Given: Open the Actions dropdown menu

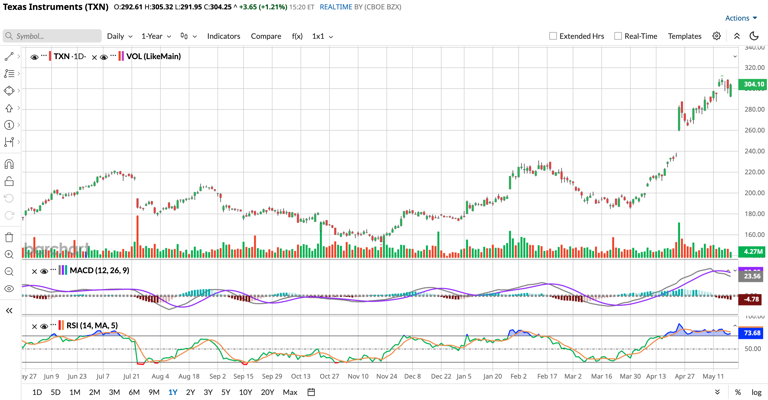Looking at the screenshot, I should pyautogui.click(x=741, y=18).
